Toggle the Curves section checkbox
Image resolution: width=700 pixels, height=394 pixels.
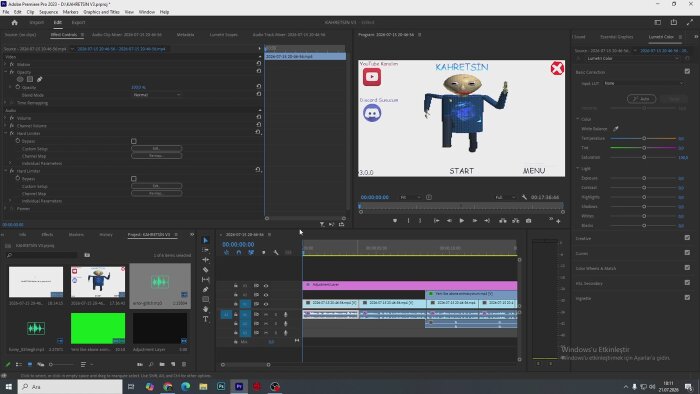coord(687,253)
